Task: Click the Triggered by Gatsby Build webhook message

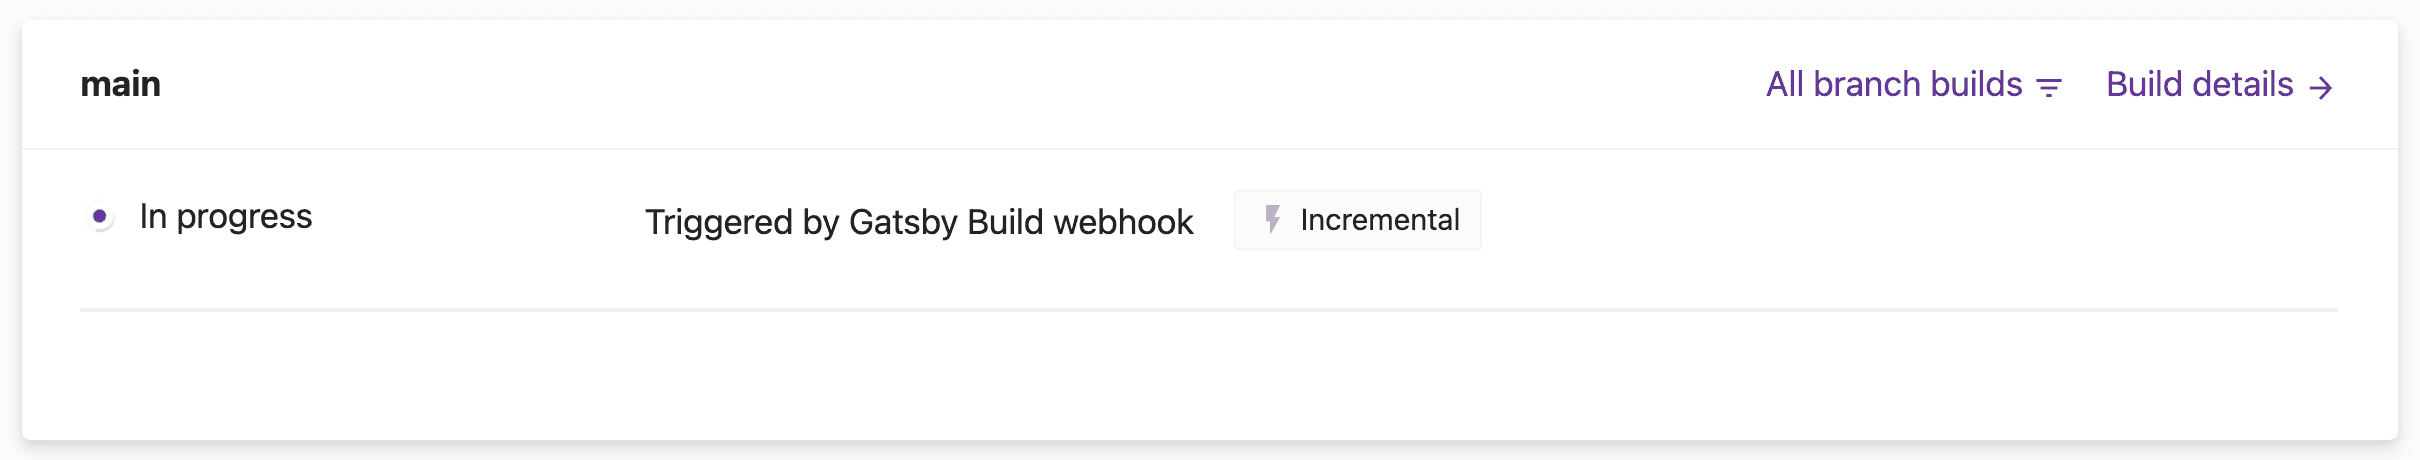Action: (x=918, y=222)
